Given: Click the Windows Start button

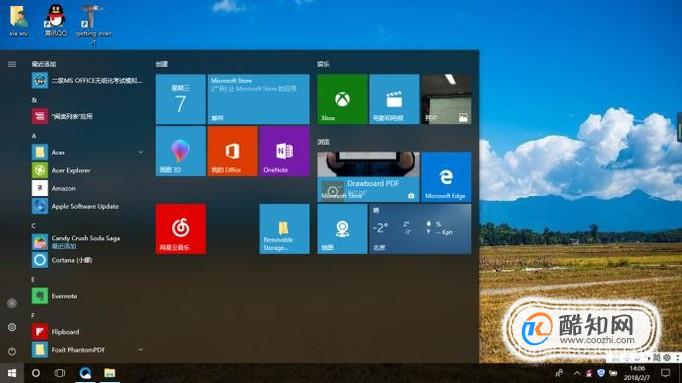Looking at the screenshot, I should (x=12, y=373).
